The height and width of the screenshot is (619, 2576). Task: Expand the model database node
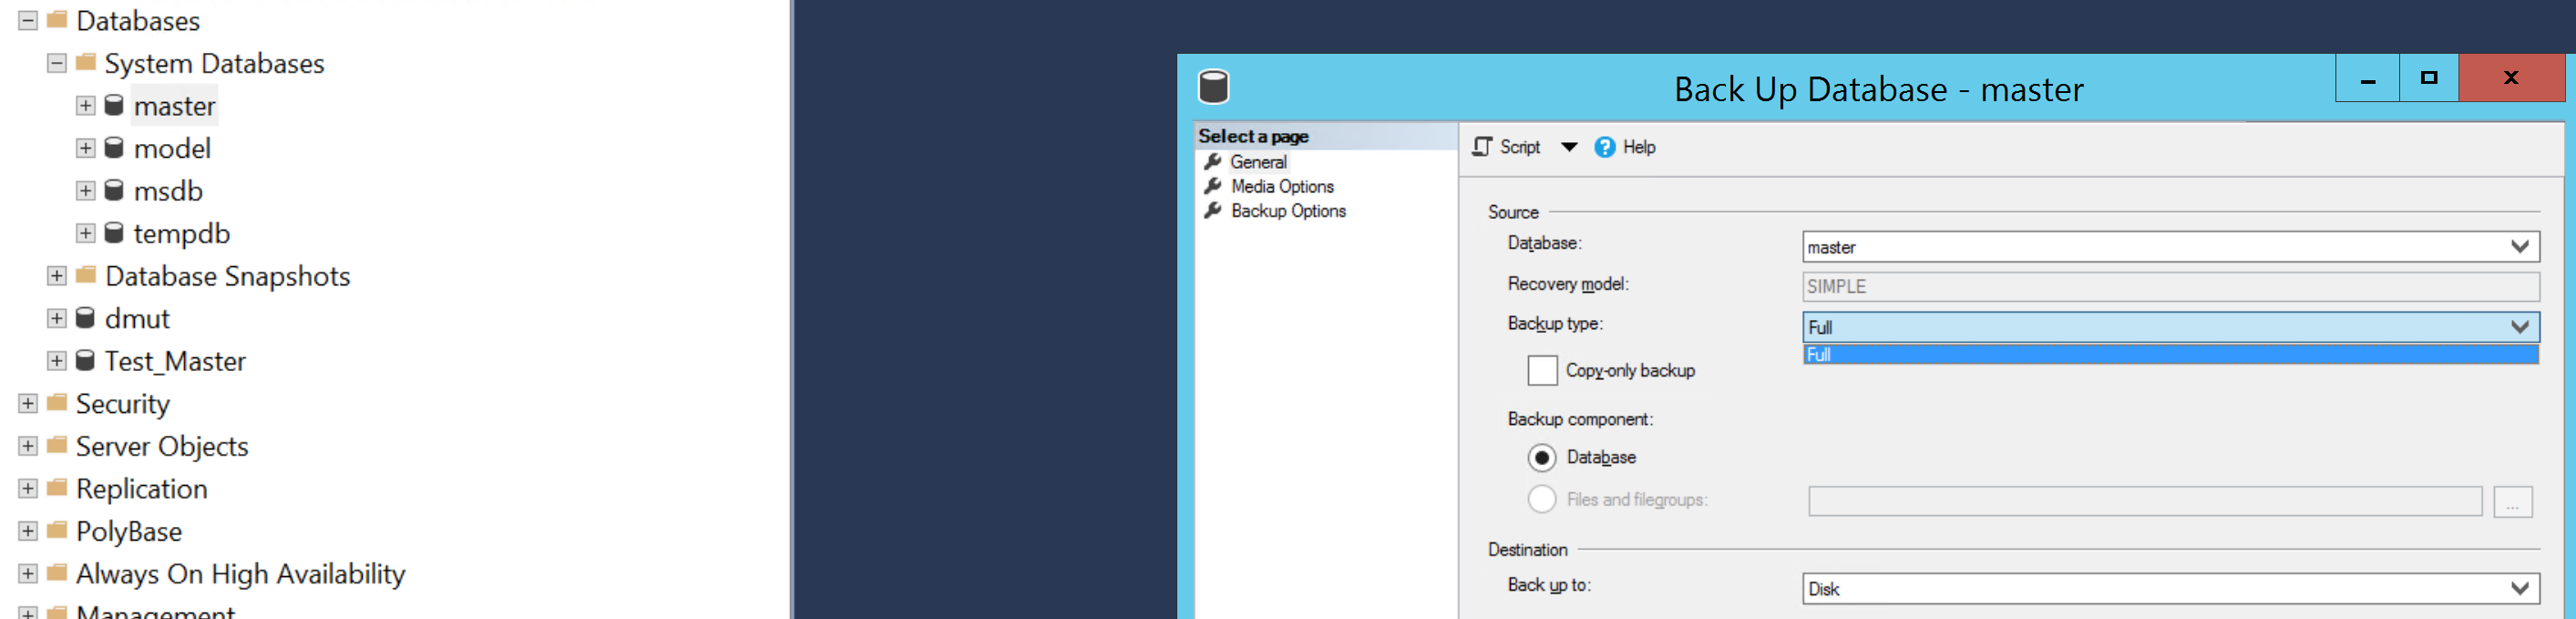(x=86, y=148)
